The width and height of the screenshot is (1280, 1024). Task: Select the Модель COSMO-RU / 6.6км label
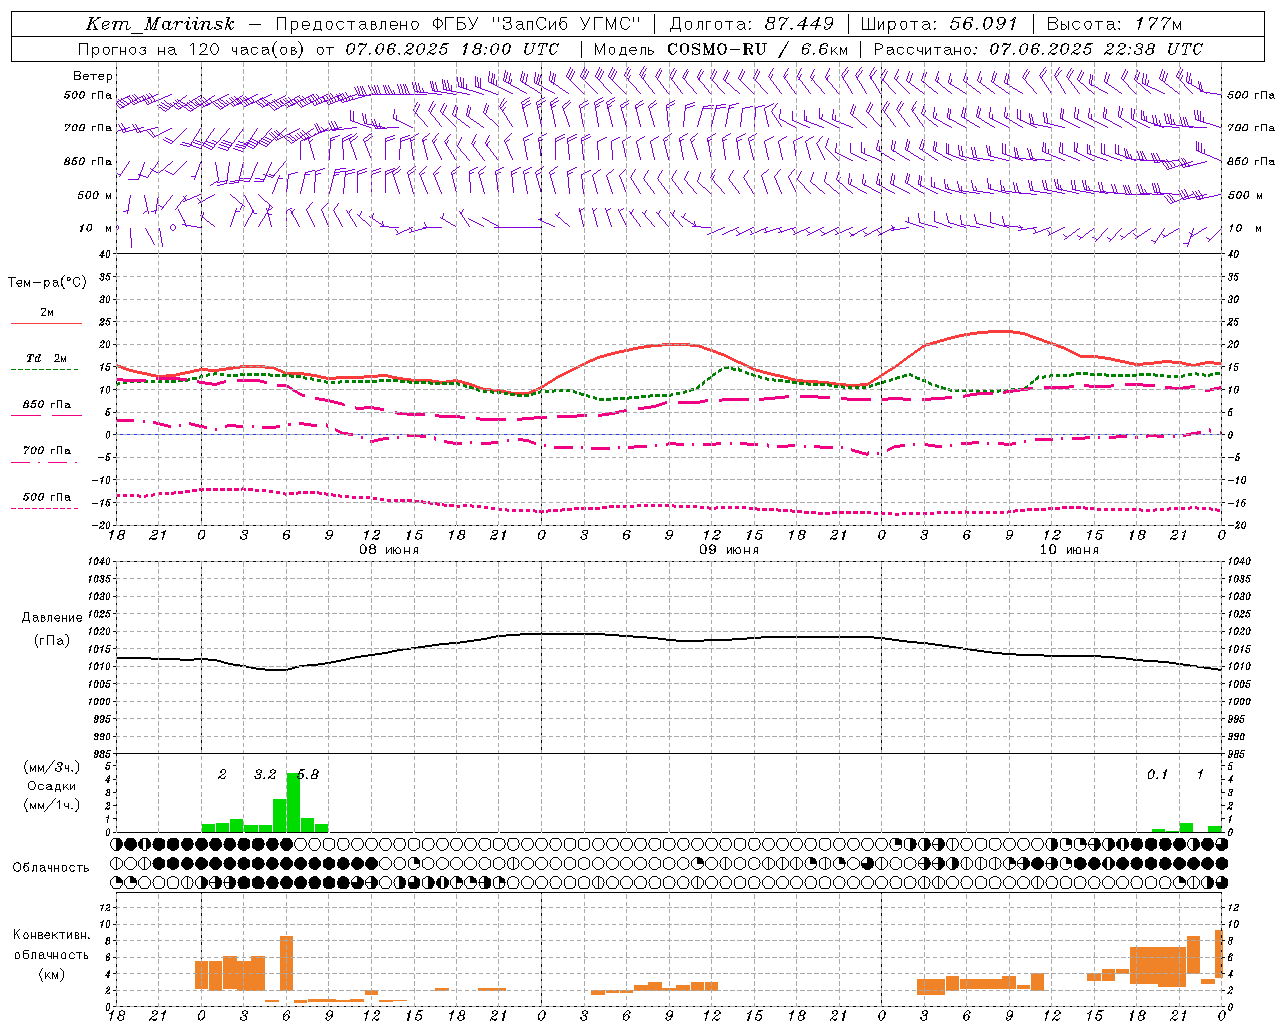tap(721, 49)
